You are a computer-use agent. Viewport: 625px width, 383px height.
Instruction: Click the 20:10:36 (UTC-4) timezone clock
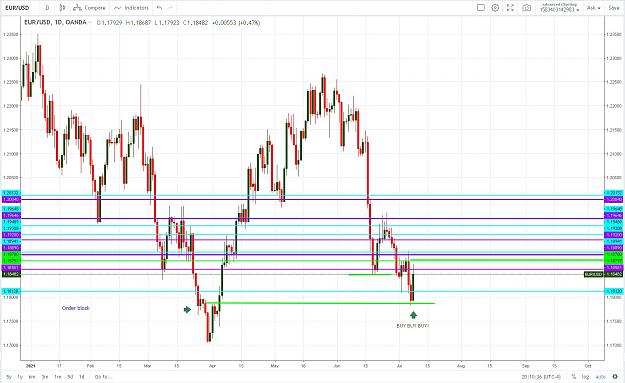click(x=541, y=377)
